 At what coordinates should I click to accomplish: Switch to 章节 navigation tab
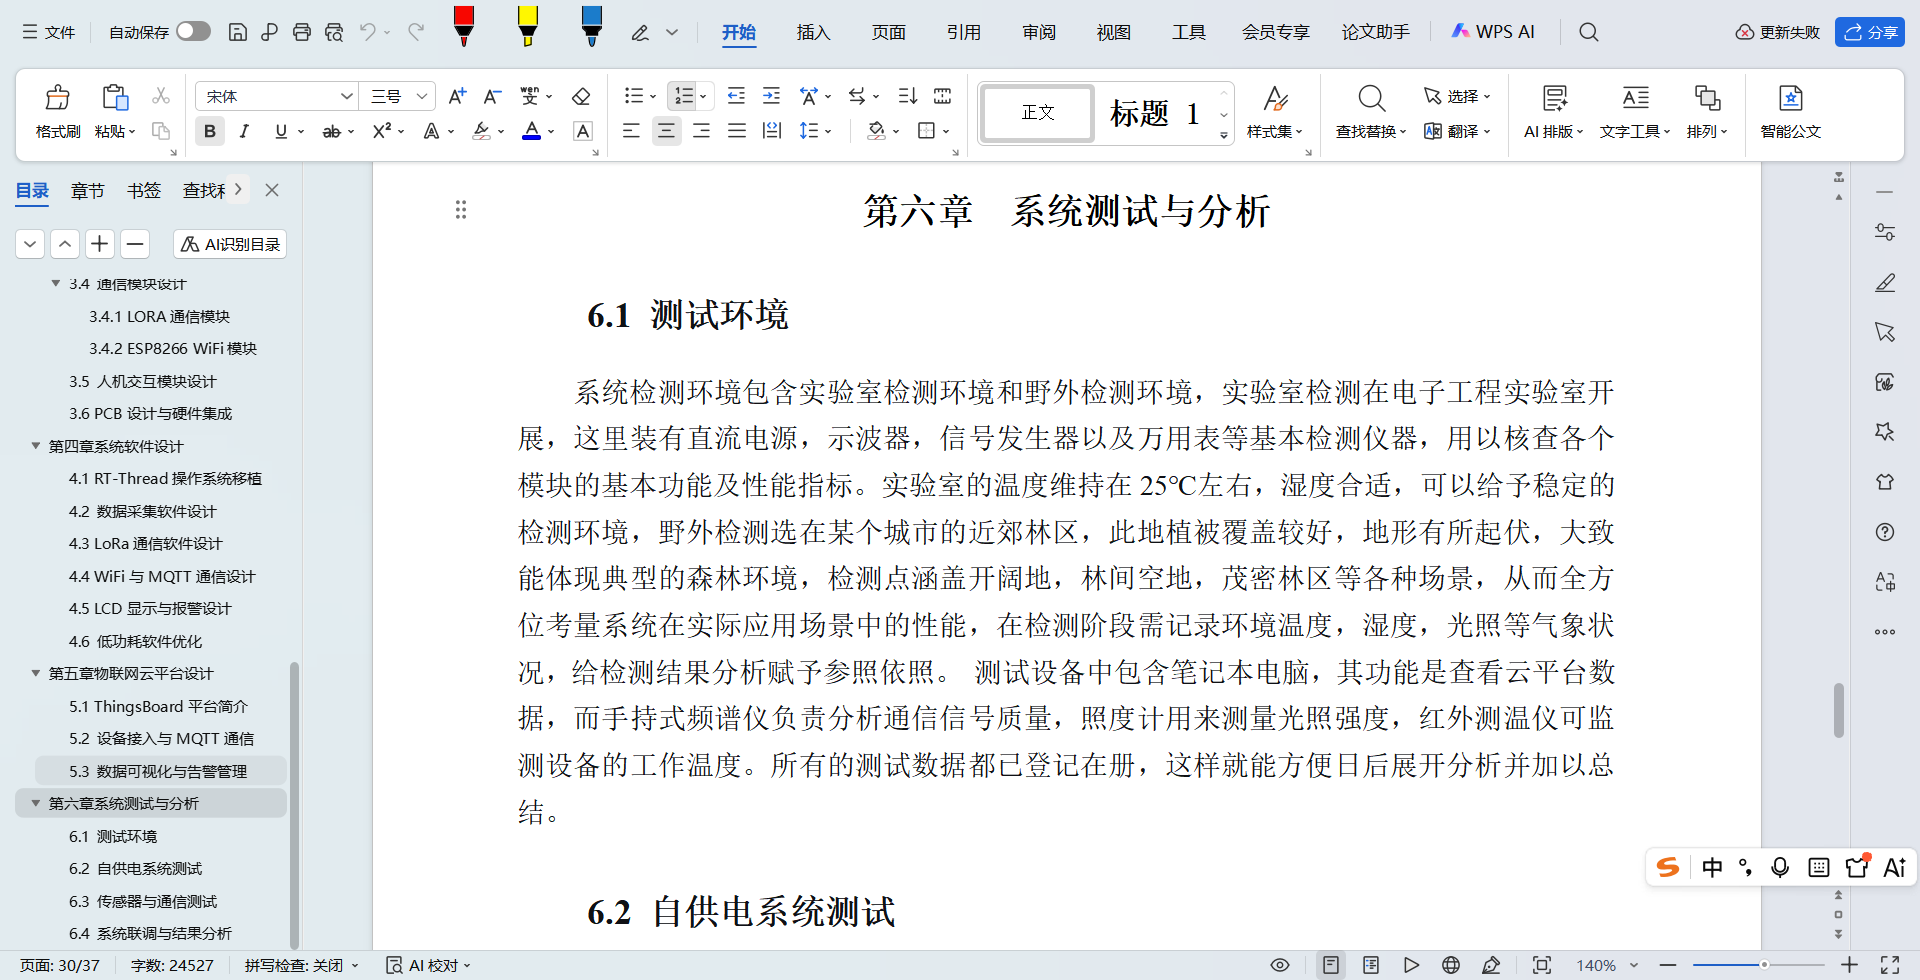[87, 190]
